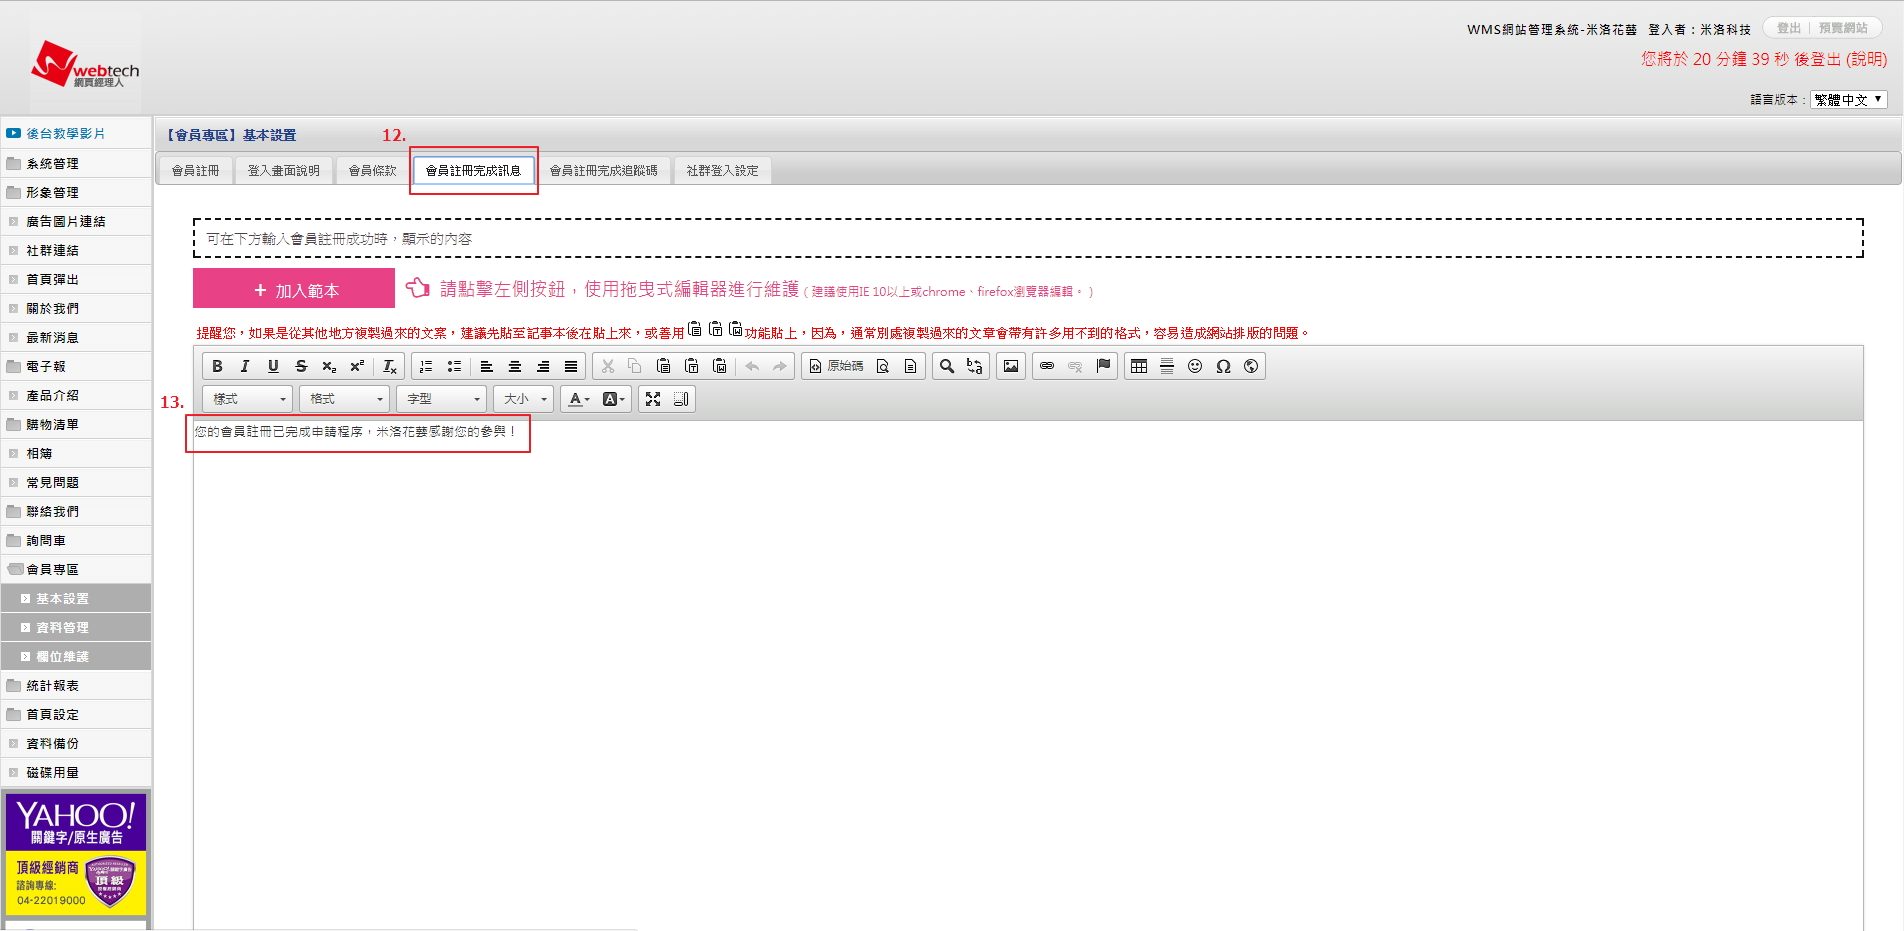This screenshot has width=1904, height=931.
Task: Click the 登出 logout link
Action: coord(1788,28)
